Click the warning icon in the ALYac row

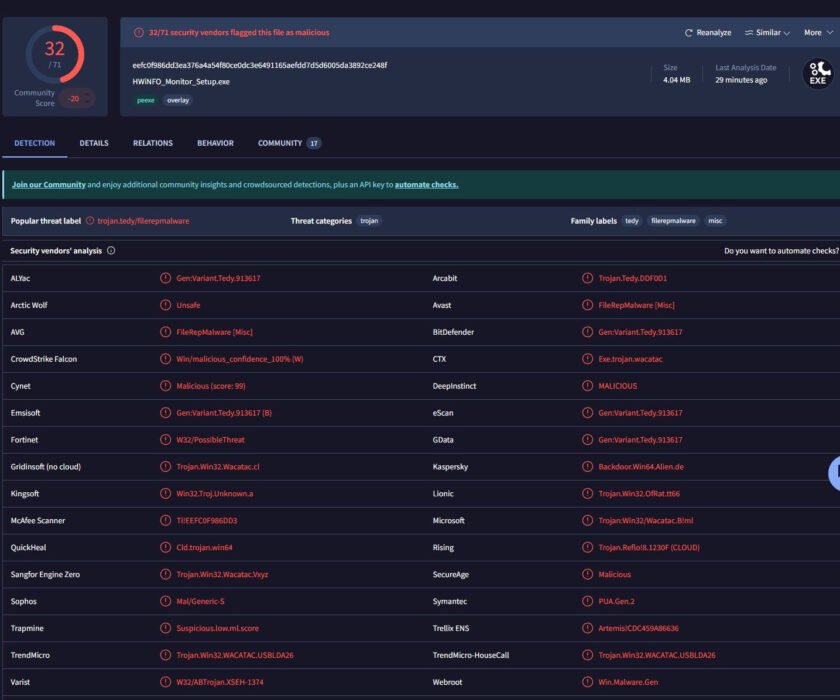click(x=166, y=278)
